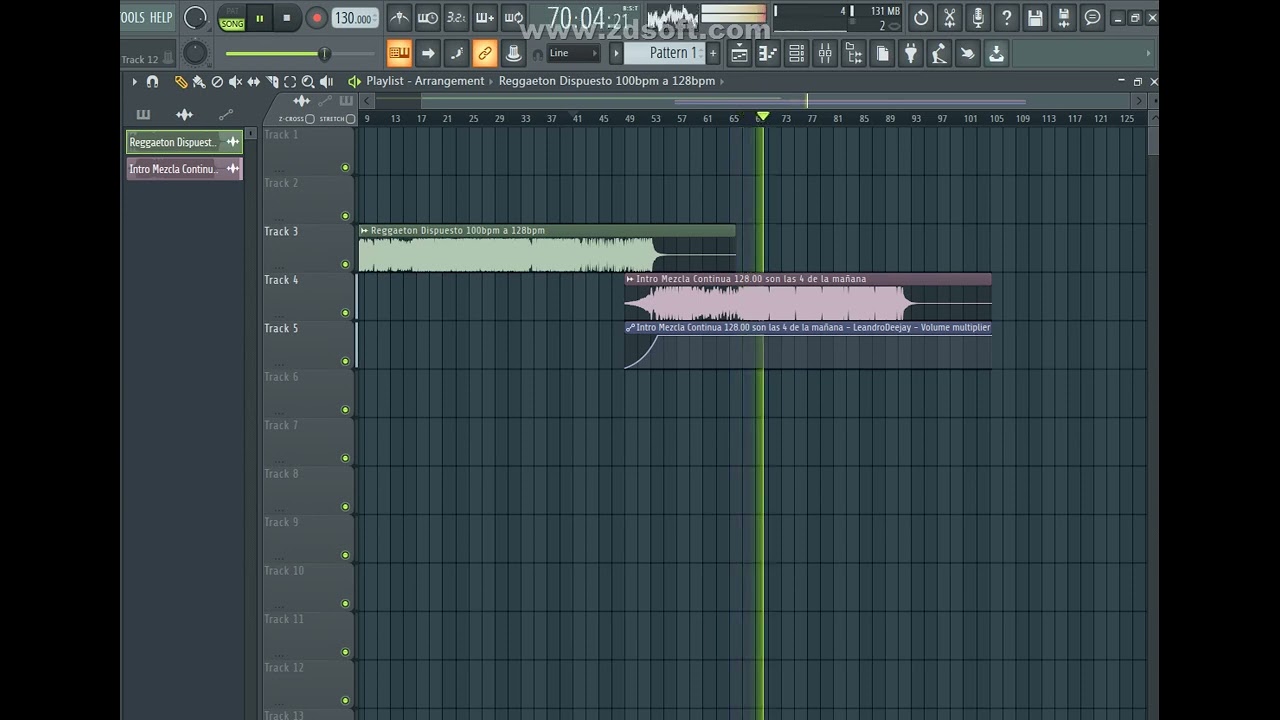Click the playlist horizontal scrollbar
This screenshot has height=720, width=1280.
click(x=752, y=101)
